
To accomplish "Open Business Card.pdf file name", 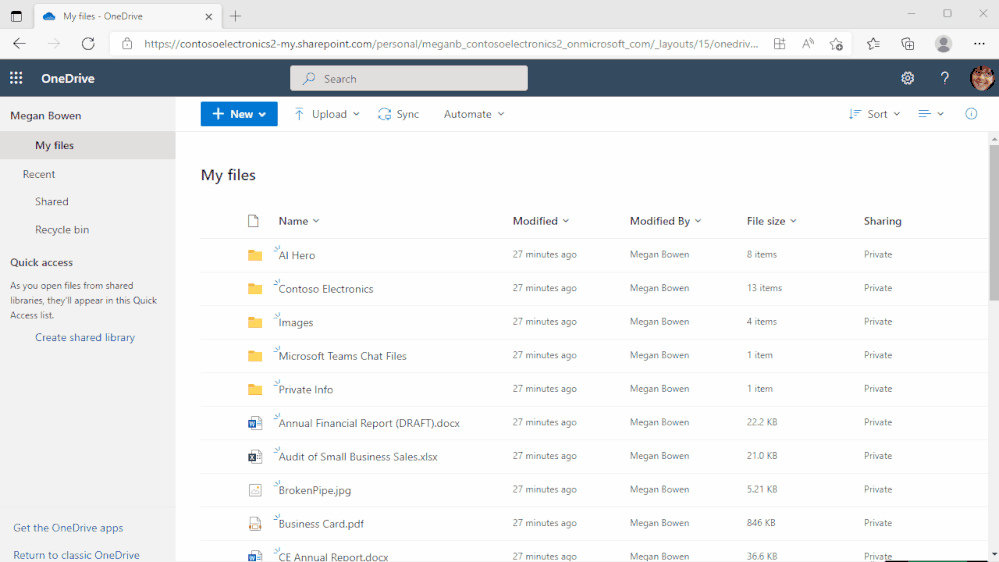I will (321, 524).
